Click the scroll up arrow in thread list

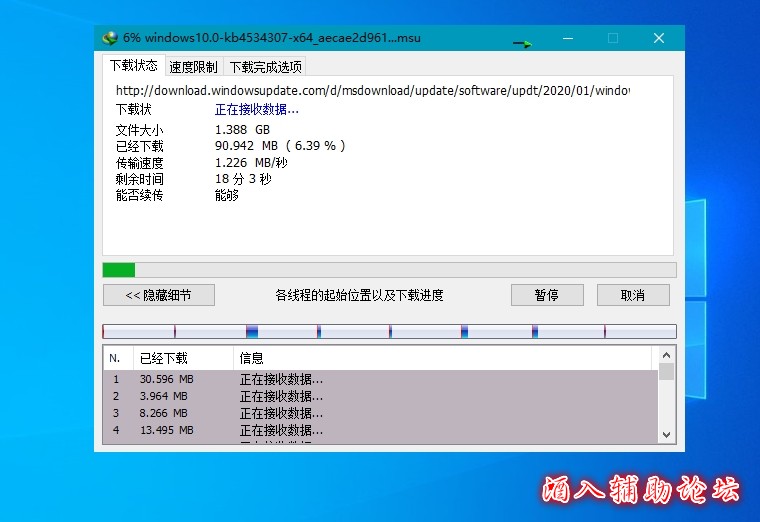[666, 355]
